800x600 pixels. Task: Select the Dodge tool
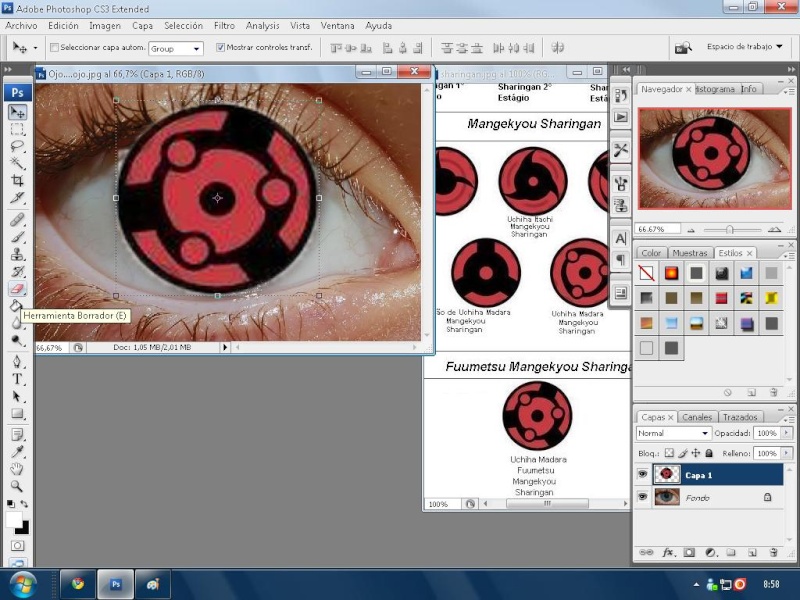click(x=18, y=340)
